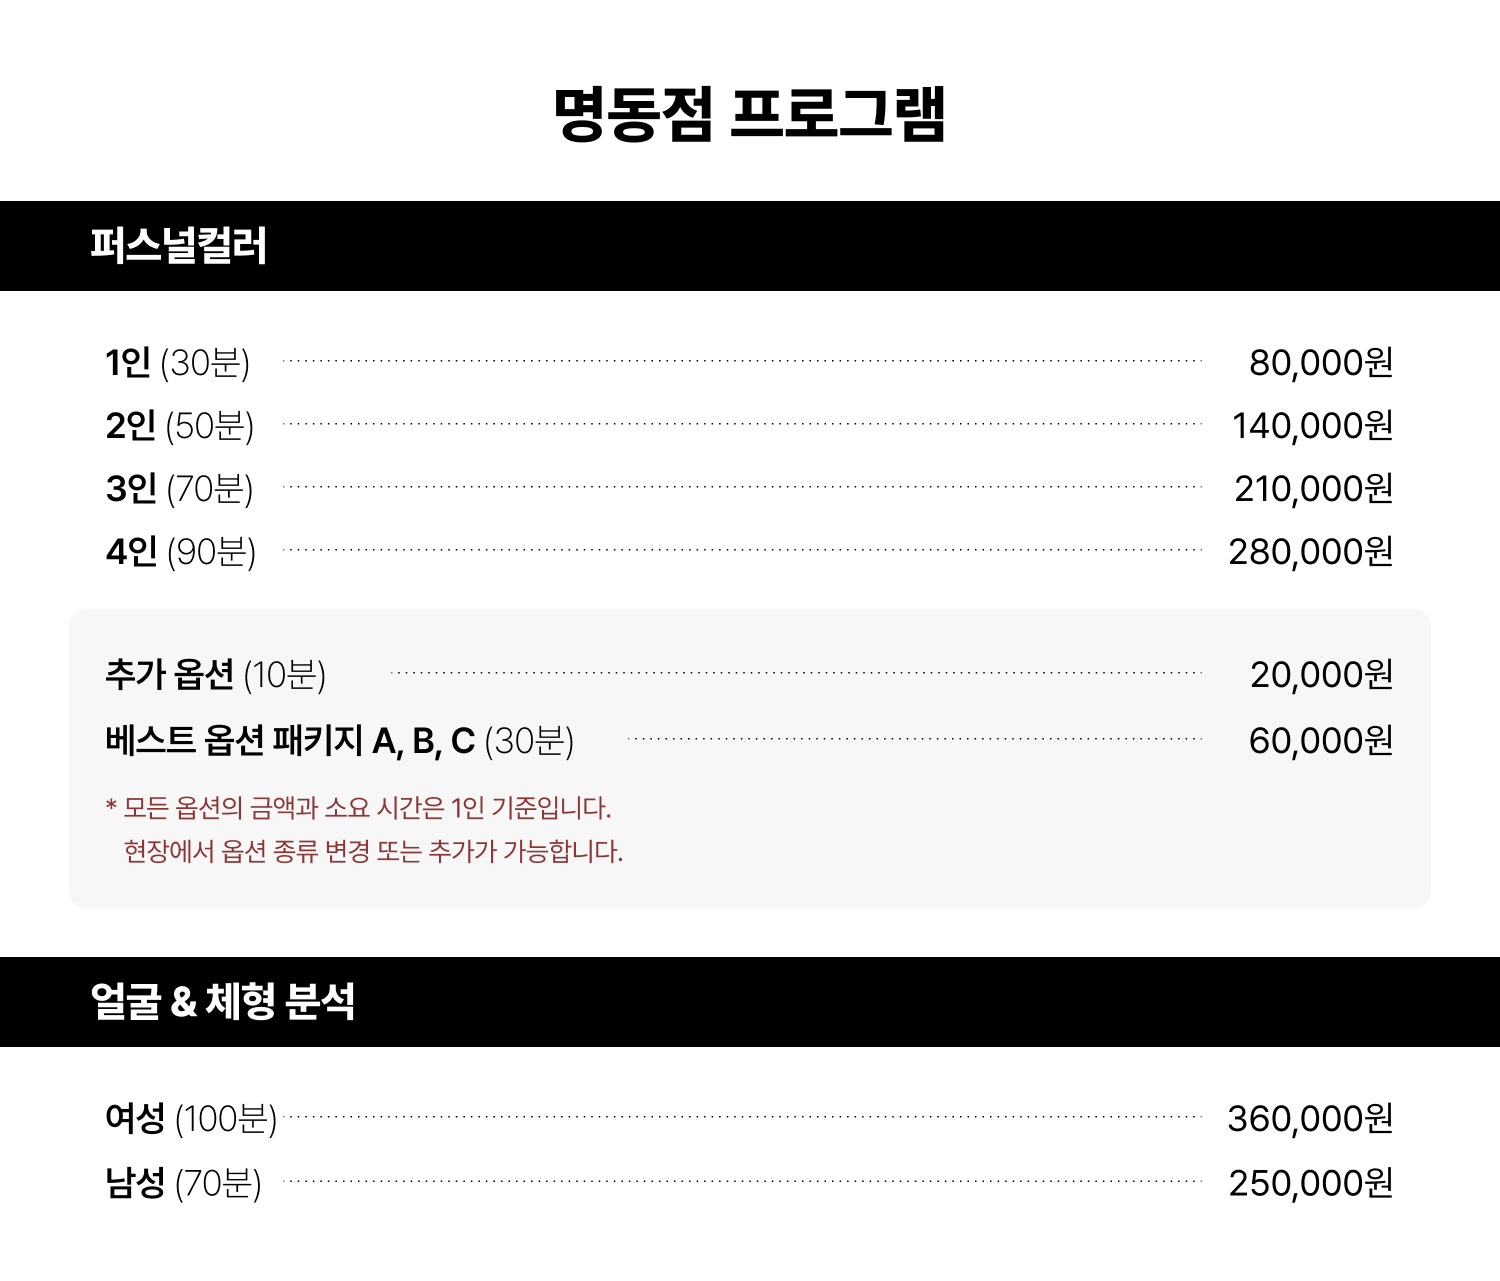Pick the 3인 (70분) program row
Image resolution: width=1500 pixels, height=1281 pixels.
click(x=180, y=489)
